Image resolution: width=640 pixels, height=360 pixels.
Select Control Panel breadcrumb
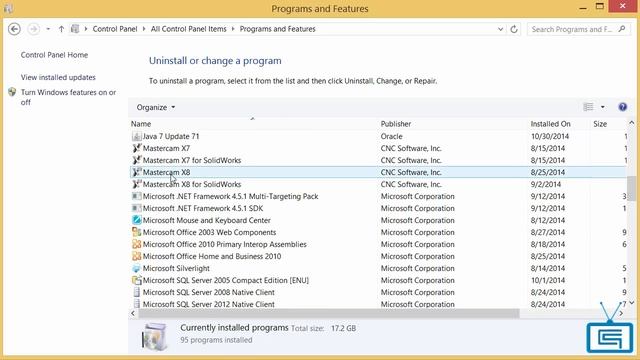click(115, 29)
